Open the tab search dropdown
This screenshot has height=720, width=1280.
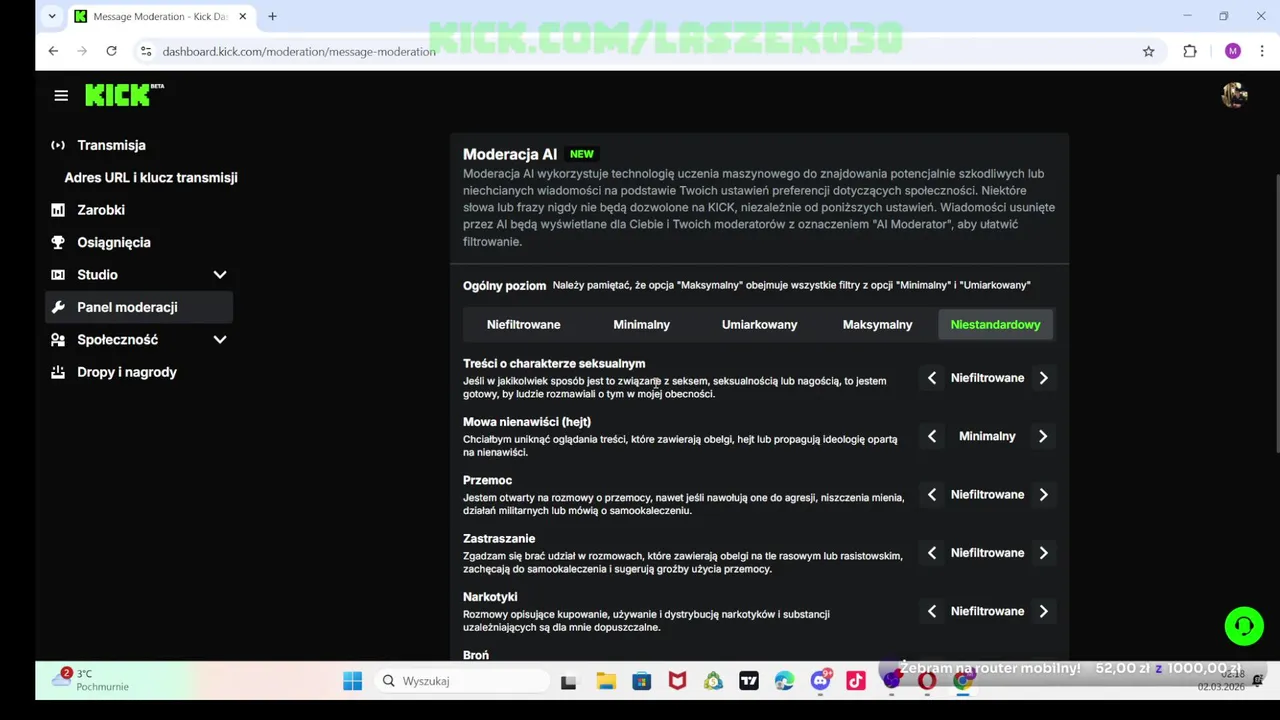coord(52,16)
